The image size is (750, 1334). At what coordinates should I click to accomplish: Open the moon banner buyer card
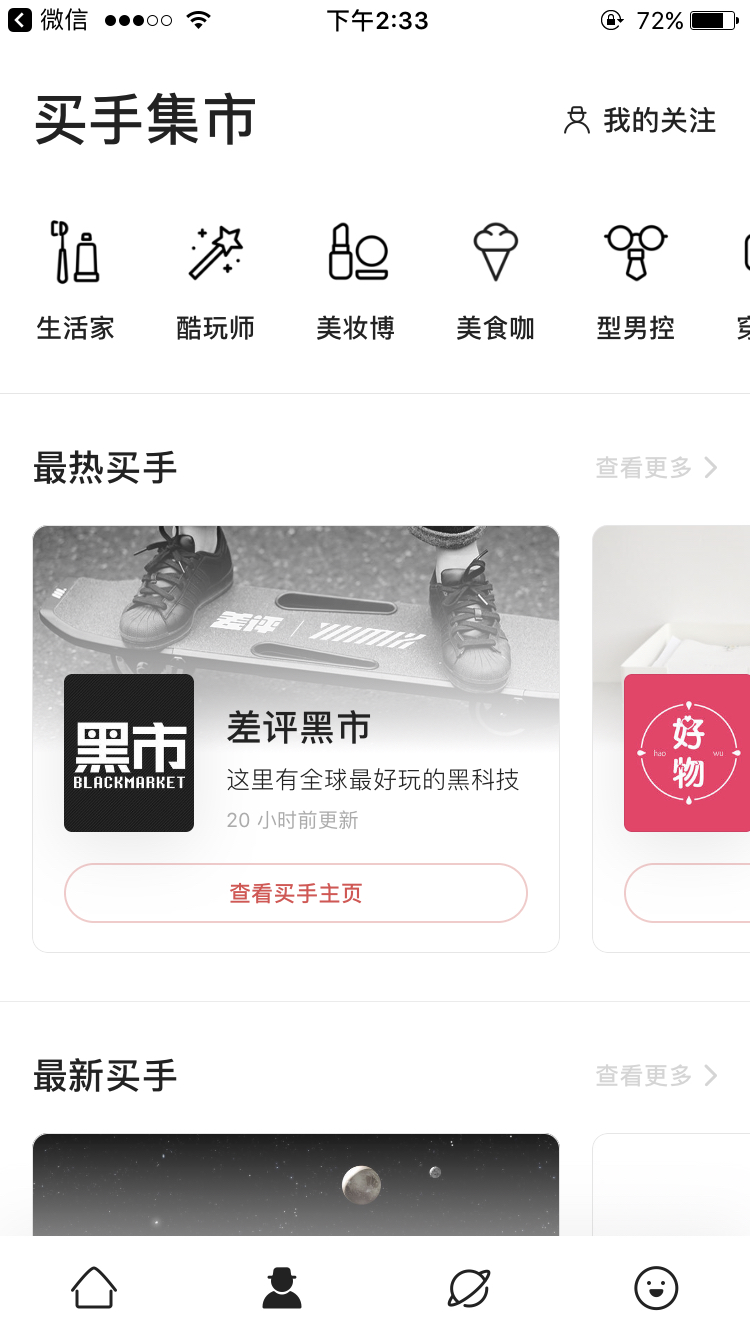pyautogui.click(x=296, y=1185)
